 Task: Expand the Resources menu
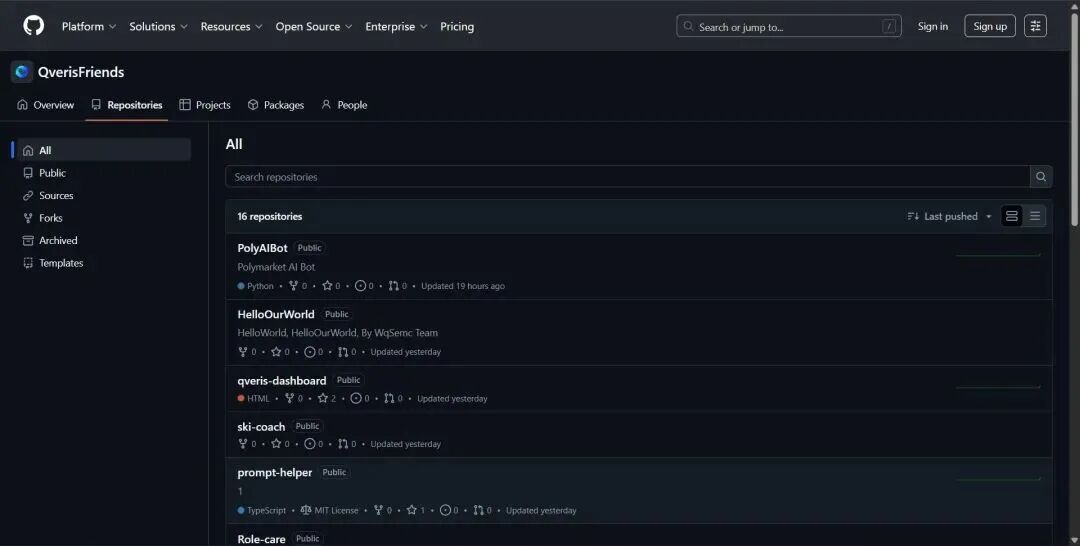click(x=231, y=26)
